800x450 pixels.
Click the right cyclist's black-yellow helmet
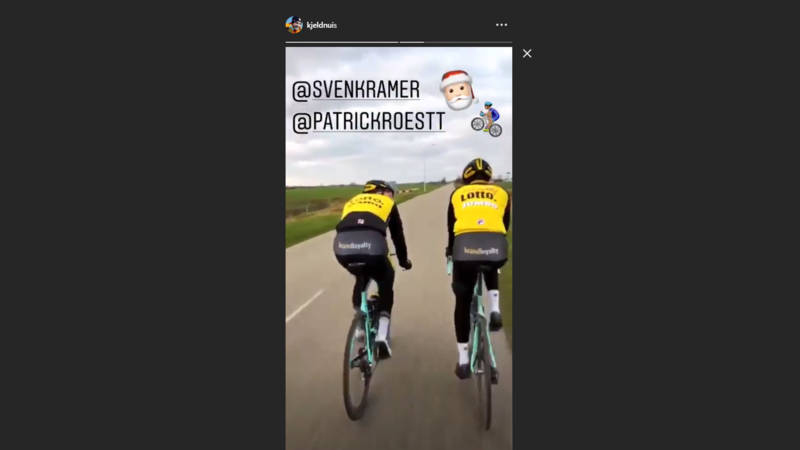click(477, 170)
